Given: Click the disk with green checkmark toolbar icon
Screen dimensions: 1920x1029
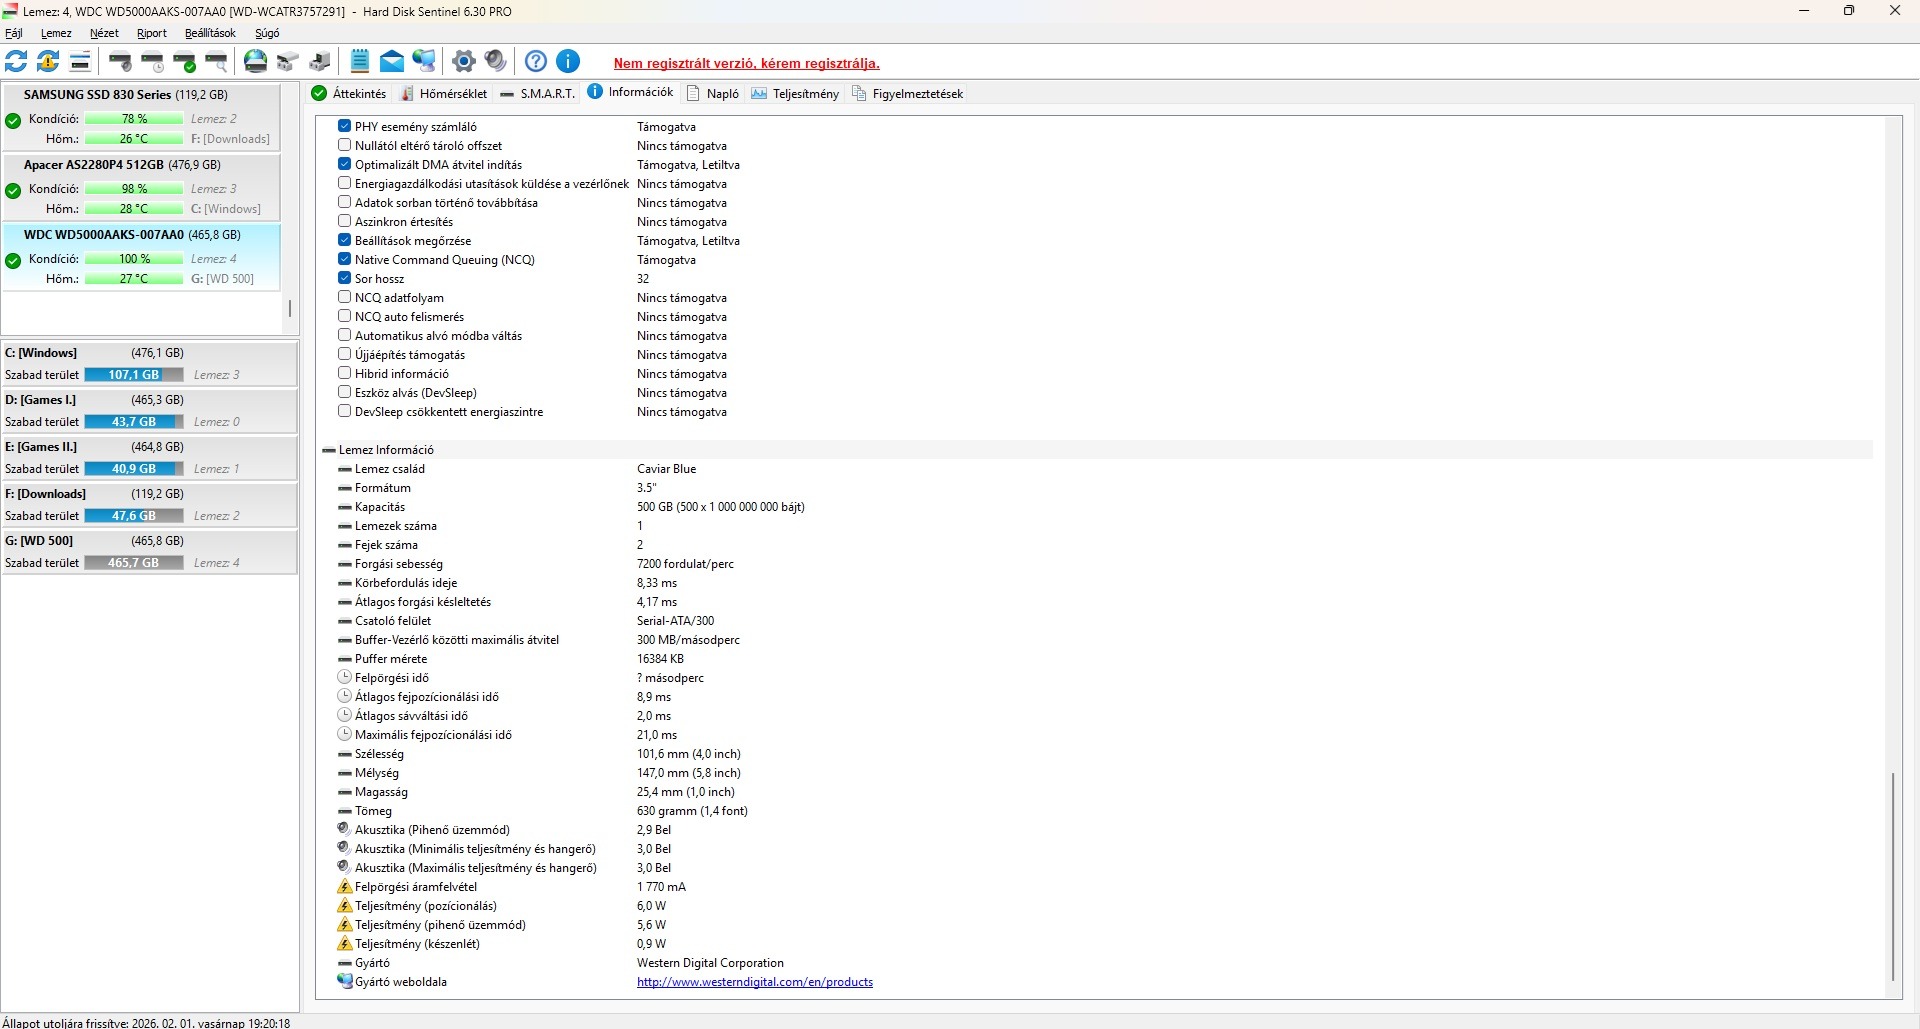Looking at the screenshot, I should pos(184,62).
